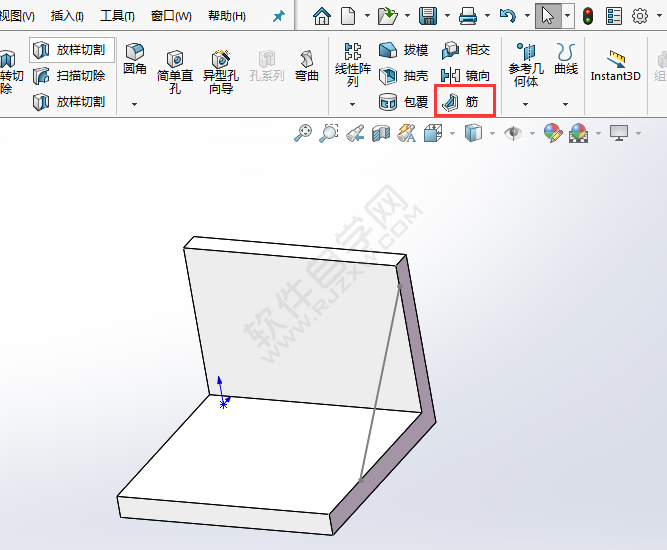Expand the Save dropdown arrow
667x550 pixels.
pyautogui.click(x=448, y=16)
